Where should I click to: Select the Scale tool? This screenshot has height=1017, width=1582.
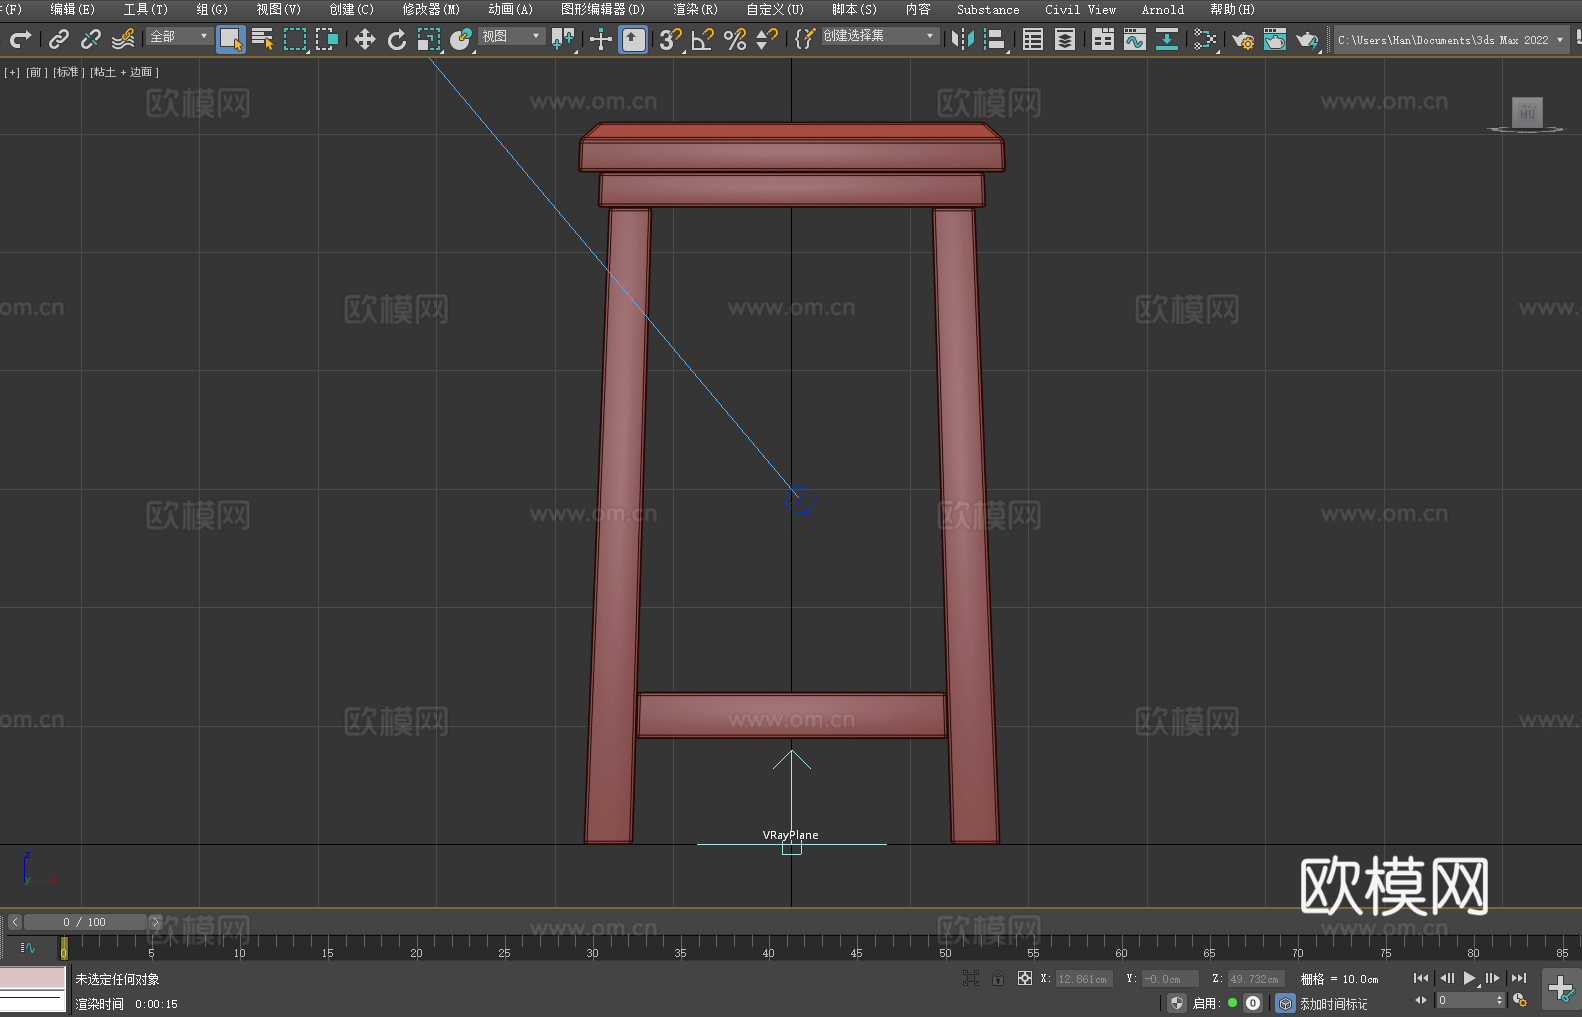(429, 39)
